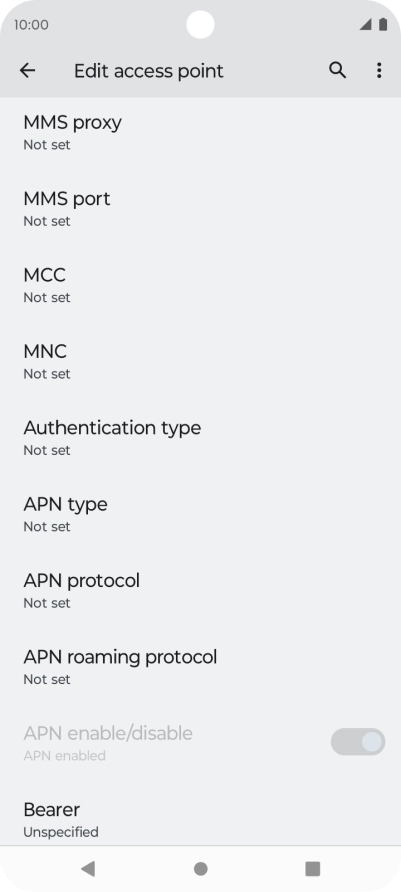The height and width of the screenshot is (892, 401).
Task: Tap the Edit access point title
Action: tap(148, 71)
